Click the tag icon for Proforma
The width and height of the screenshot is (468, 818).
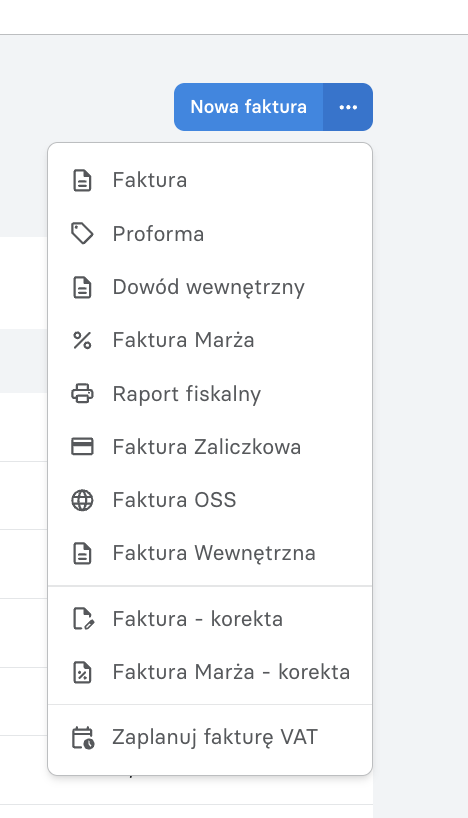point(82,234)
